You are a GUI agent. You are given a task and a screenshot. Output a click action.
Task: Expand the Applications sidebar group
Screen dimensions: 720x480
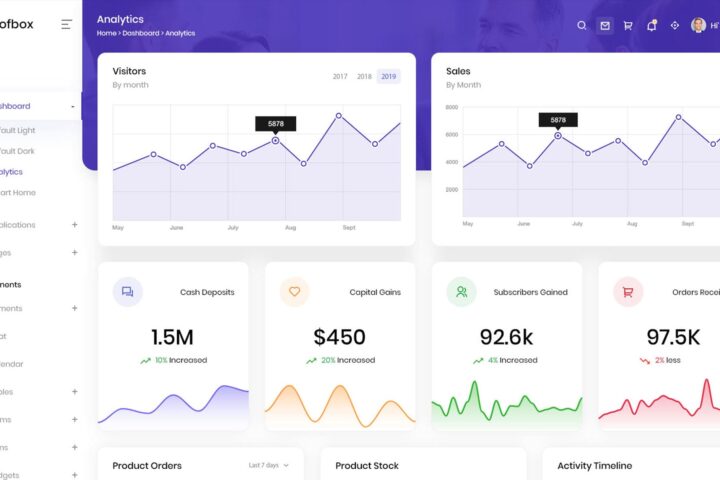point(74,225)
